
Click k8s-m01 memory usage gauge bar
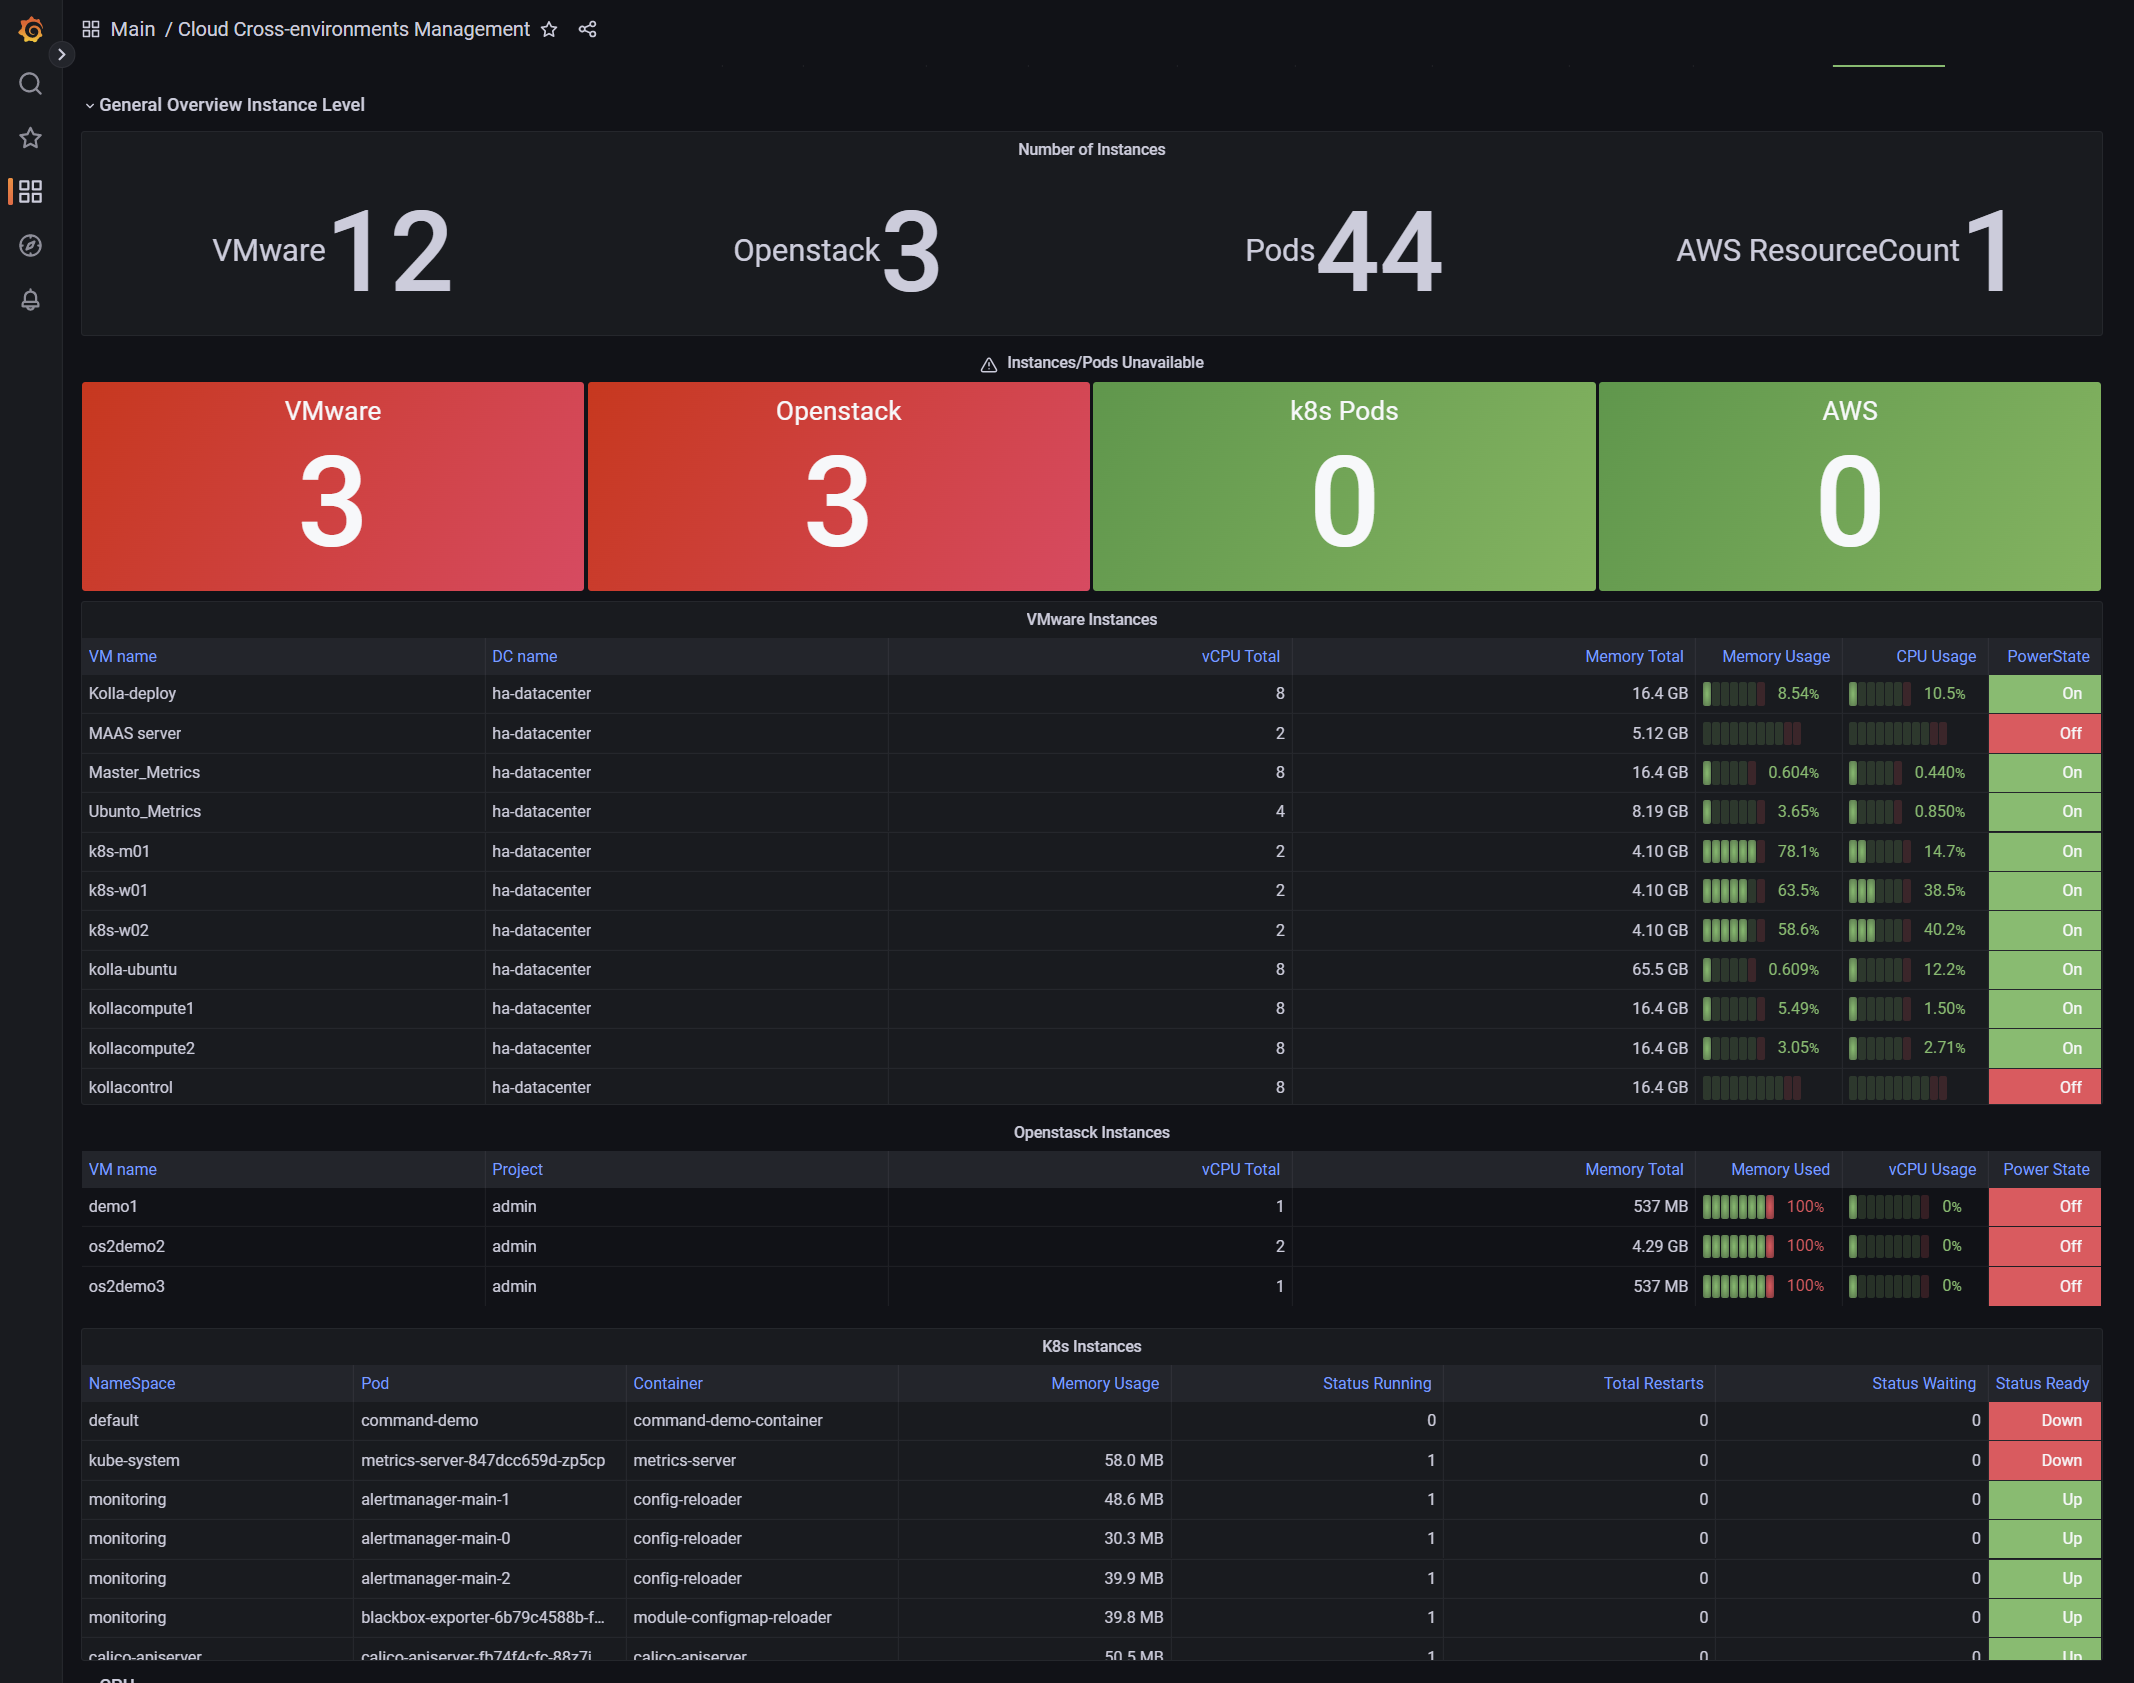click(x=1735, y=852)
